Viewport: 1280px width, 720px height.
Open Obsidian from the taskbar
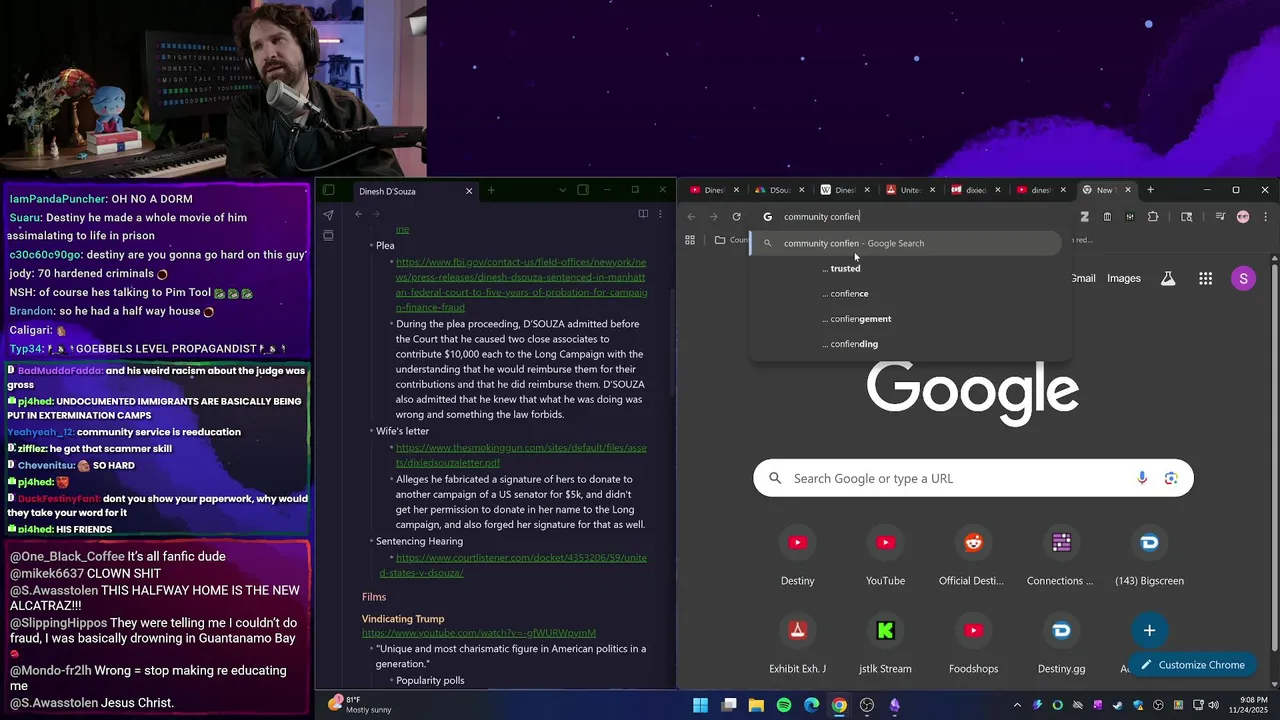[x=895, y=705]
